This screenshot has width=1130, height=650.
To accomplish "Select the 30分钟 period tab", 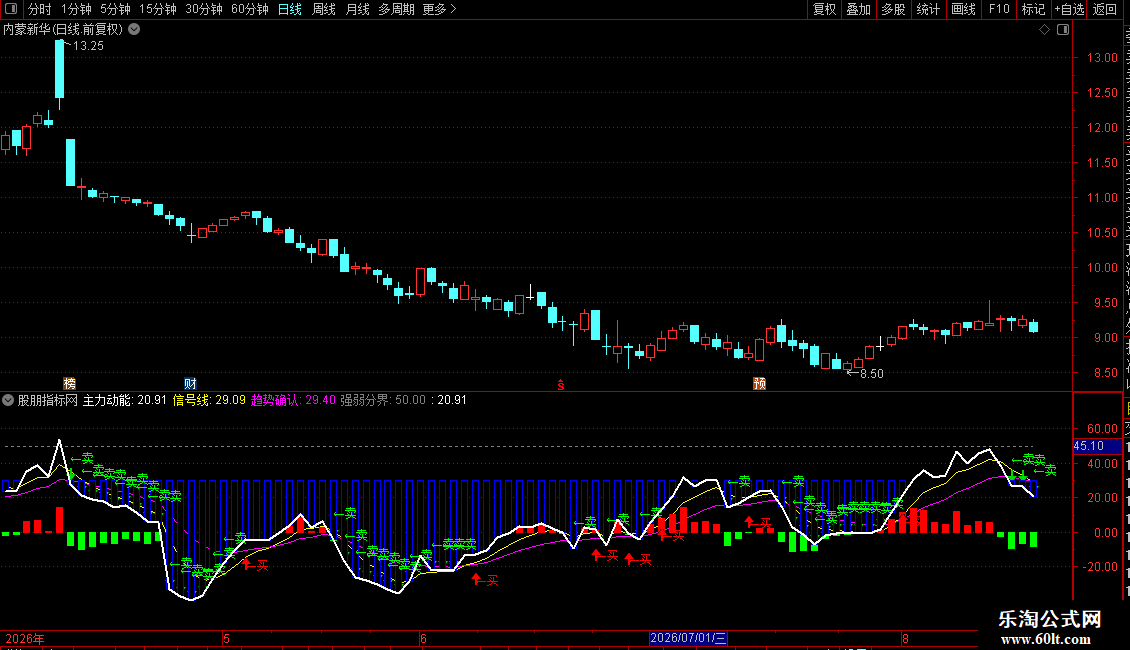I will 203,9.
